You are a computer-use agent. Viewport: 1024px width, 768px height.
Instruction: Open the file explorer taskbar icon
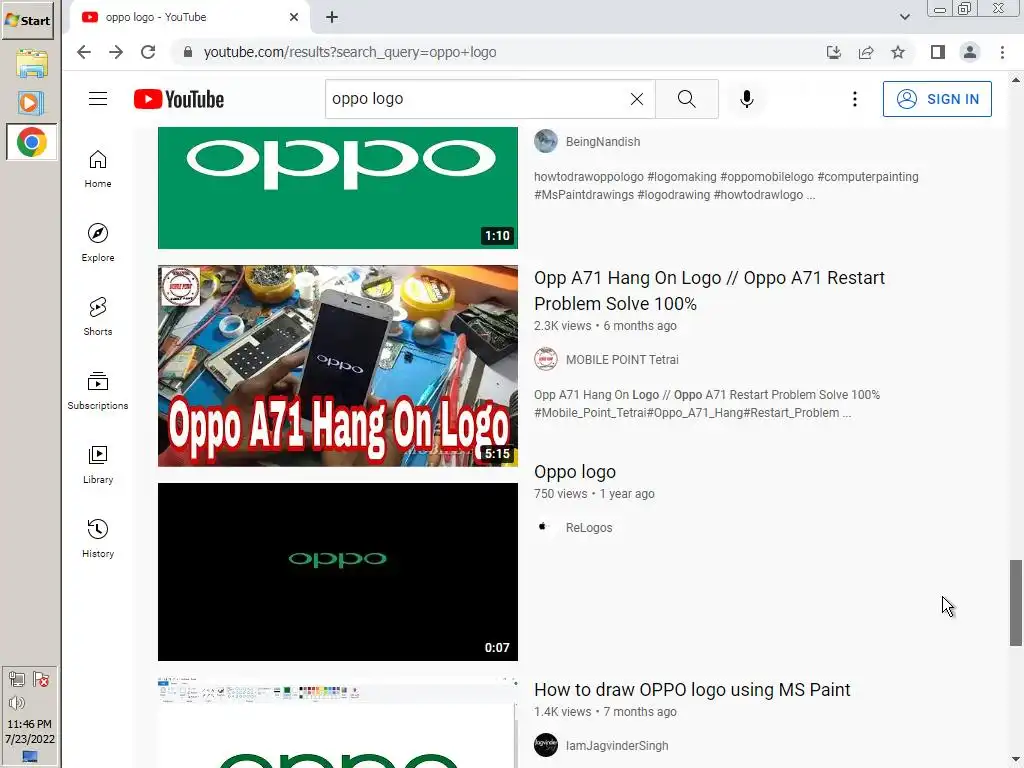tap(31, 63)
